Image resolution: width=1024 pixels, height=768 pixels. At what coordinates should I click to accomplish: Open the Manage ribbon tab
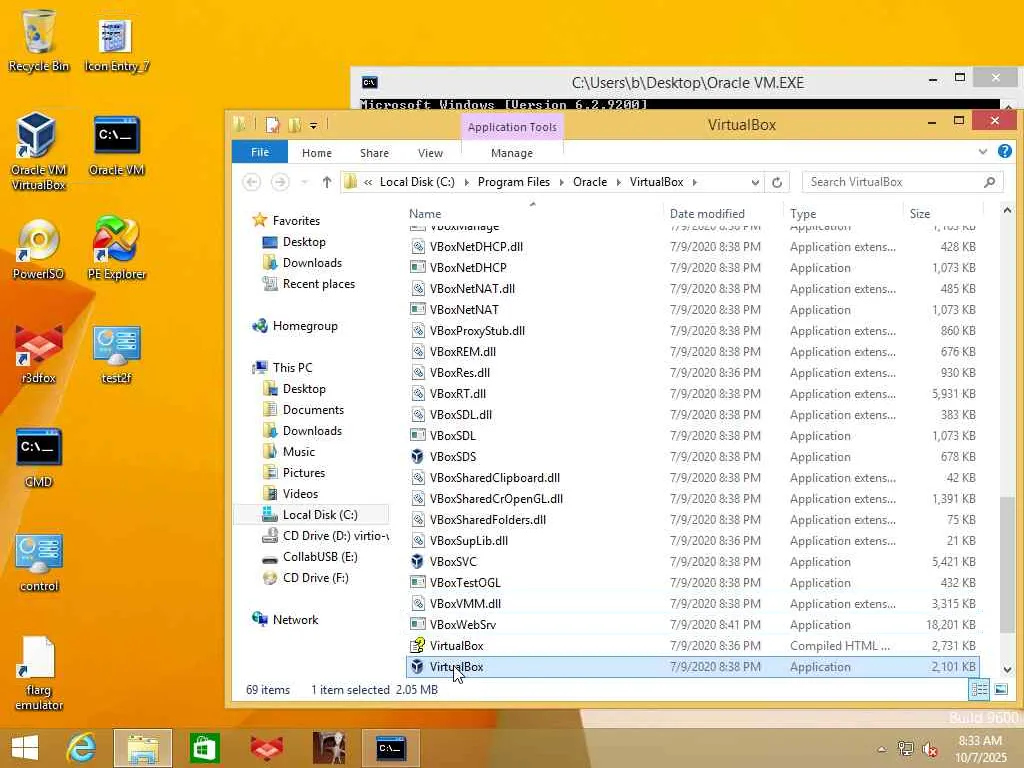512,153
